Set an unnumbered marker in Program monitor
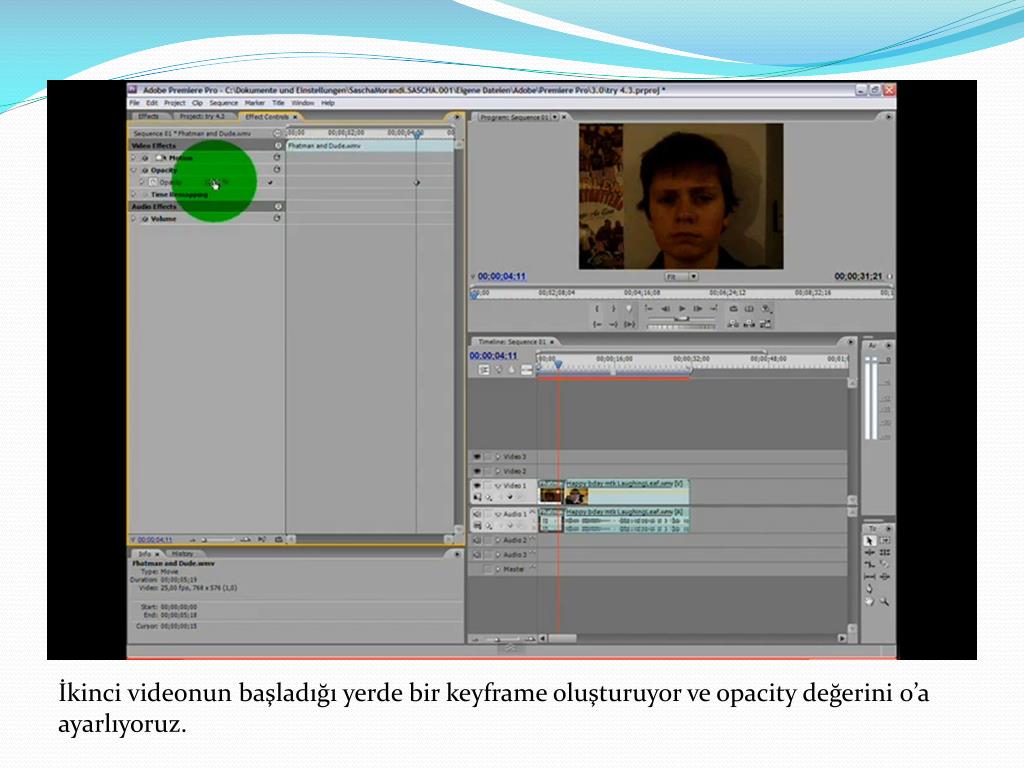The width and height of the screenshot is (1024, 768). 629,309
